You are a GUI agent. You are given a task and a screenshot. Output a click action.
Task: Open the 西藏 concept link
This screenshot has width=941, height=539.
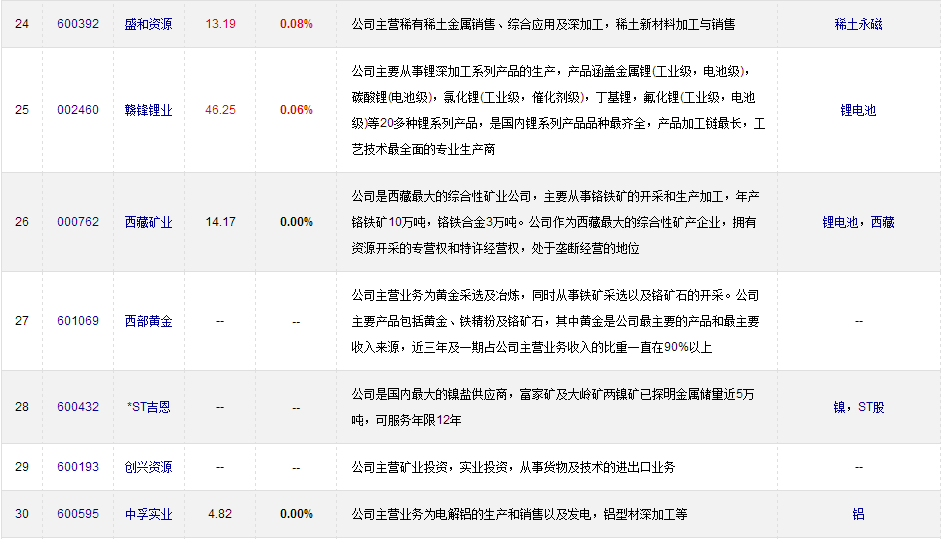[883, 222]
